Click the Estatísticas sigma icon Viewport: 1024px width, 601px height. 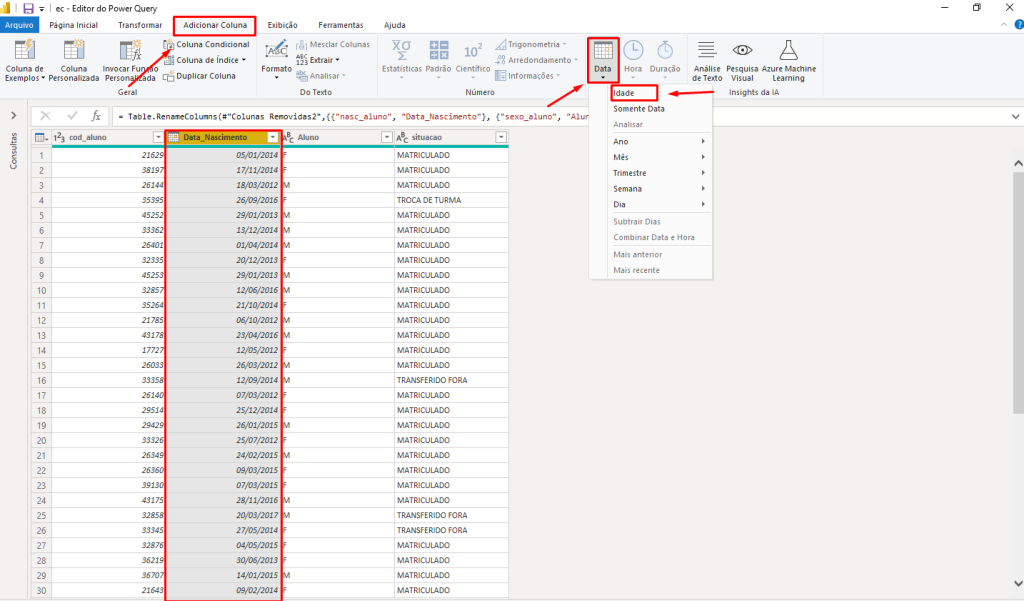[402, 52]
